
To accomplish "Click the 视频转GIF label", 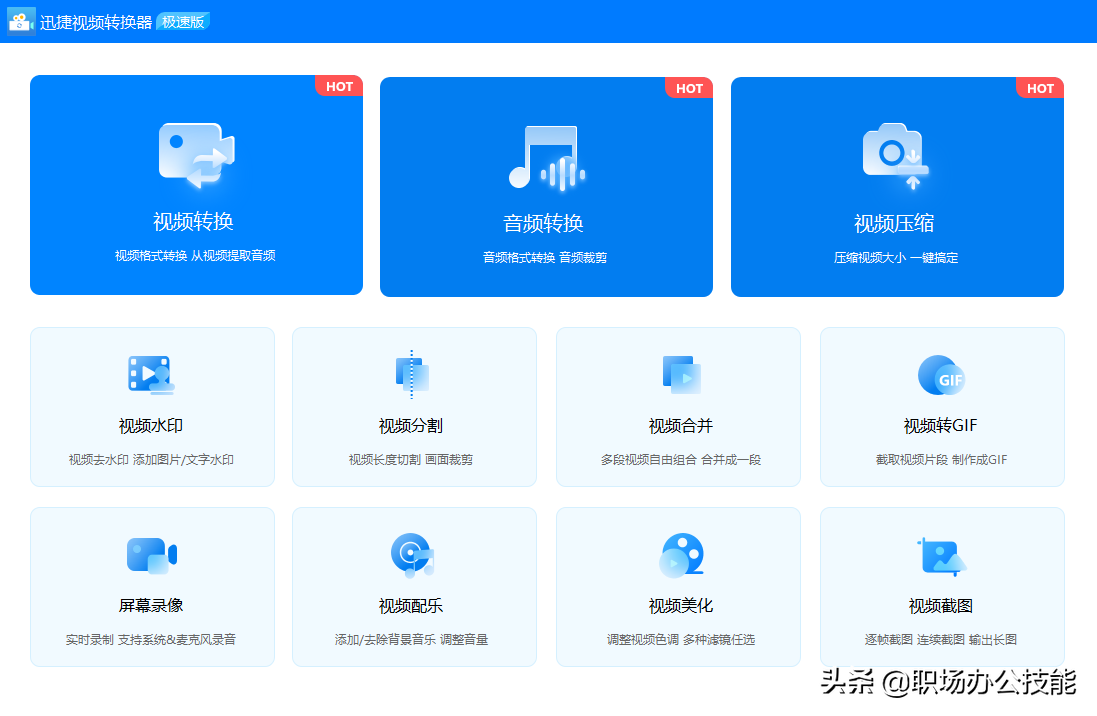I will pyautogui.click(x=941, y=426).
